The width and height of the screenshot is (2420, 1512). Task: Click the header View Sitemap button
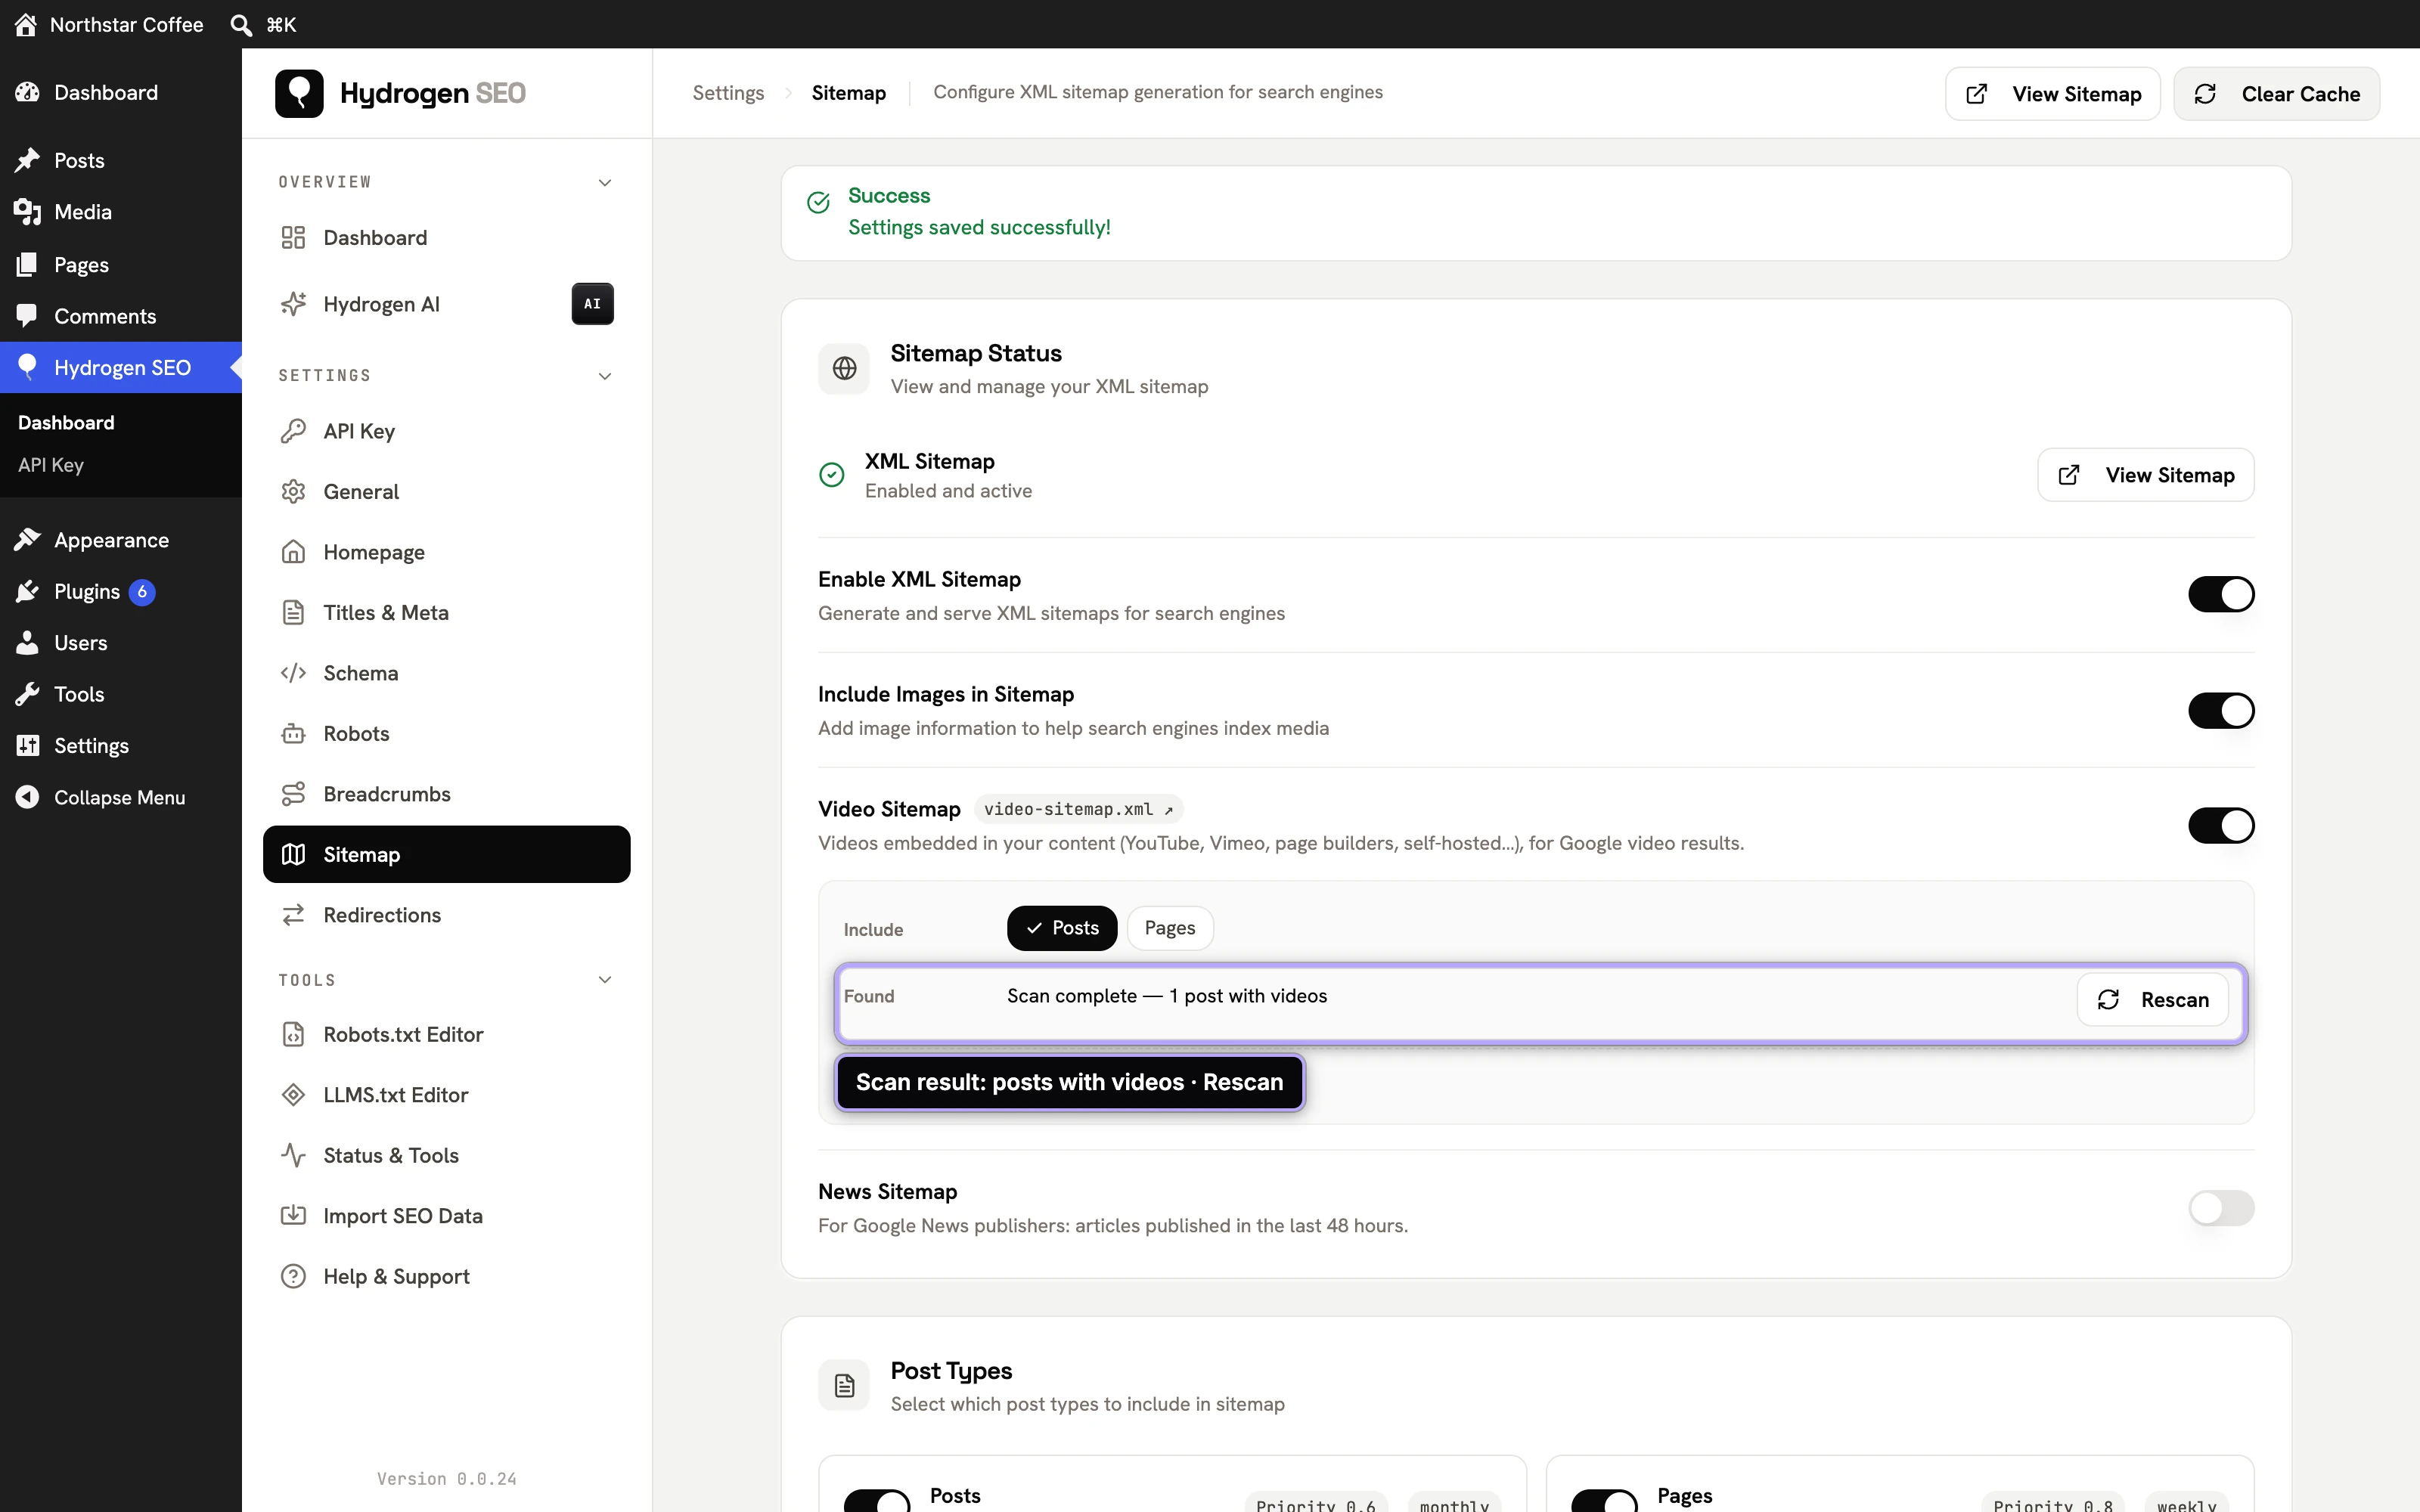[2052, 94]
